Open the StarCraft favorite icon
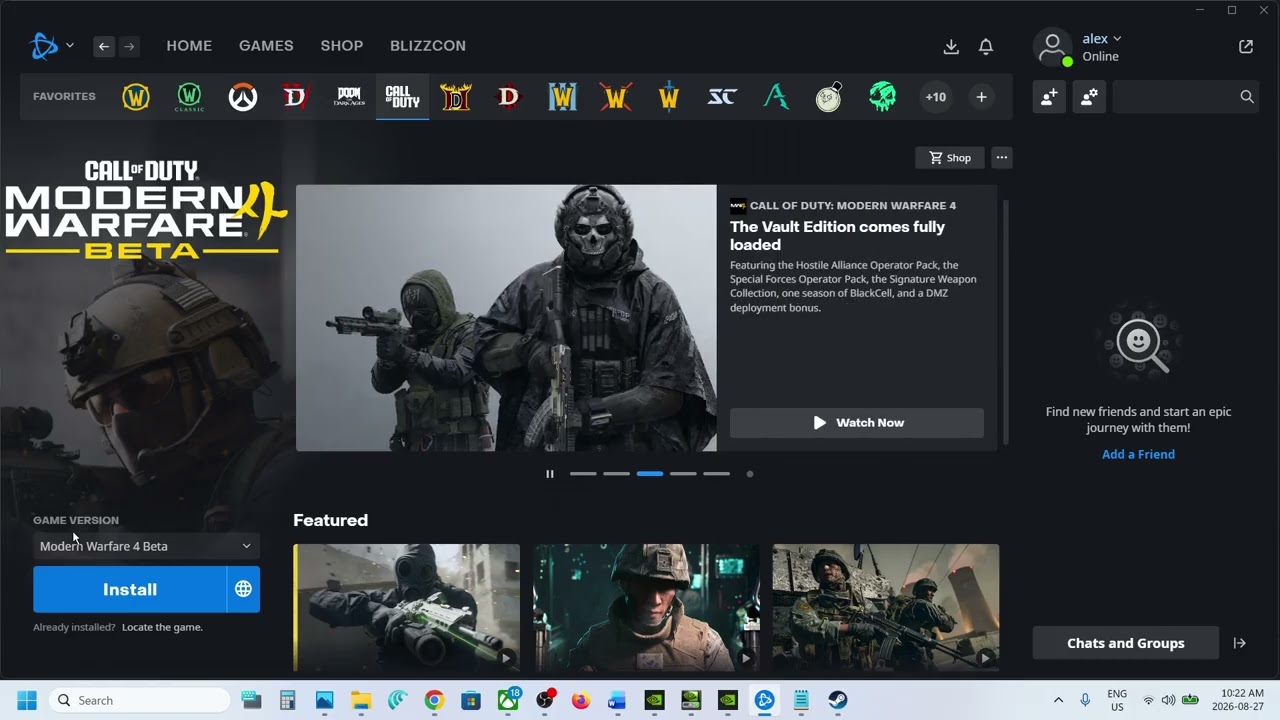 pos(722,97)
